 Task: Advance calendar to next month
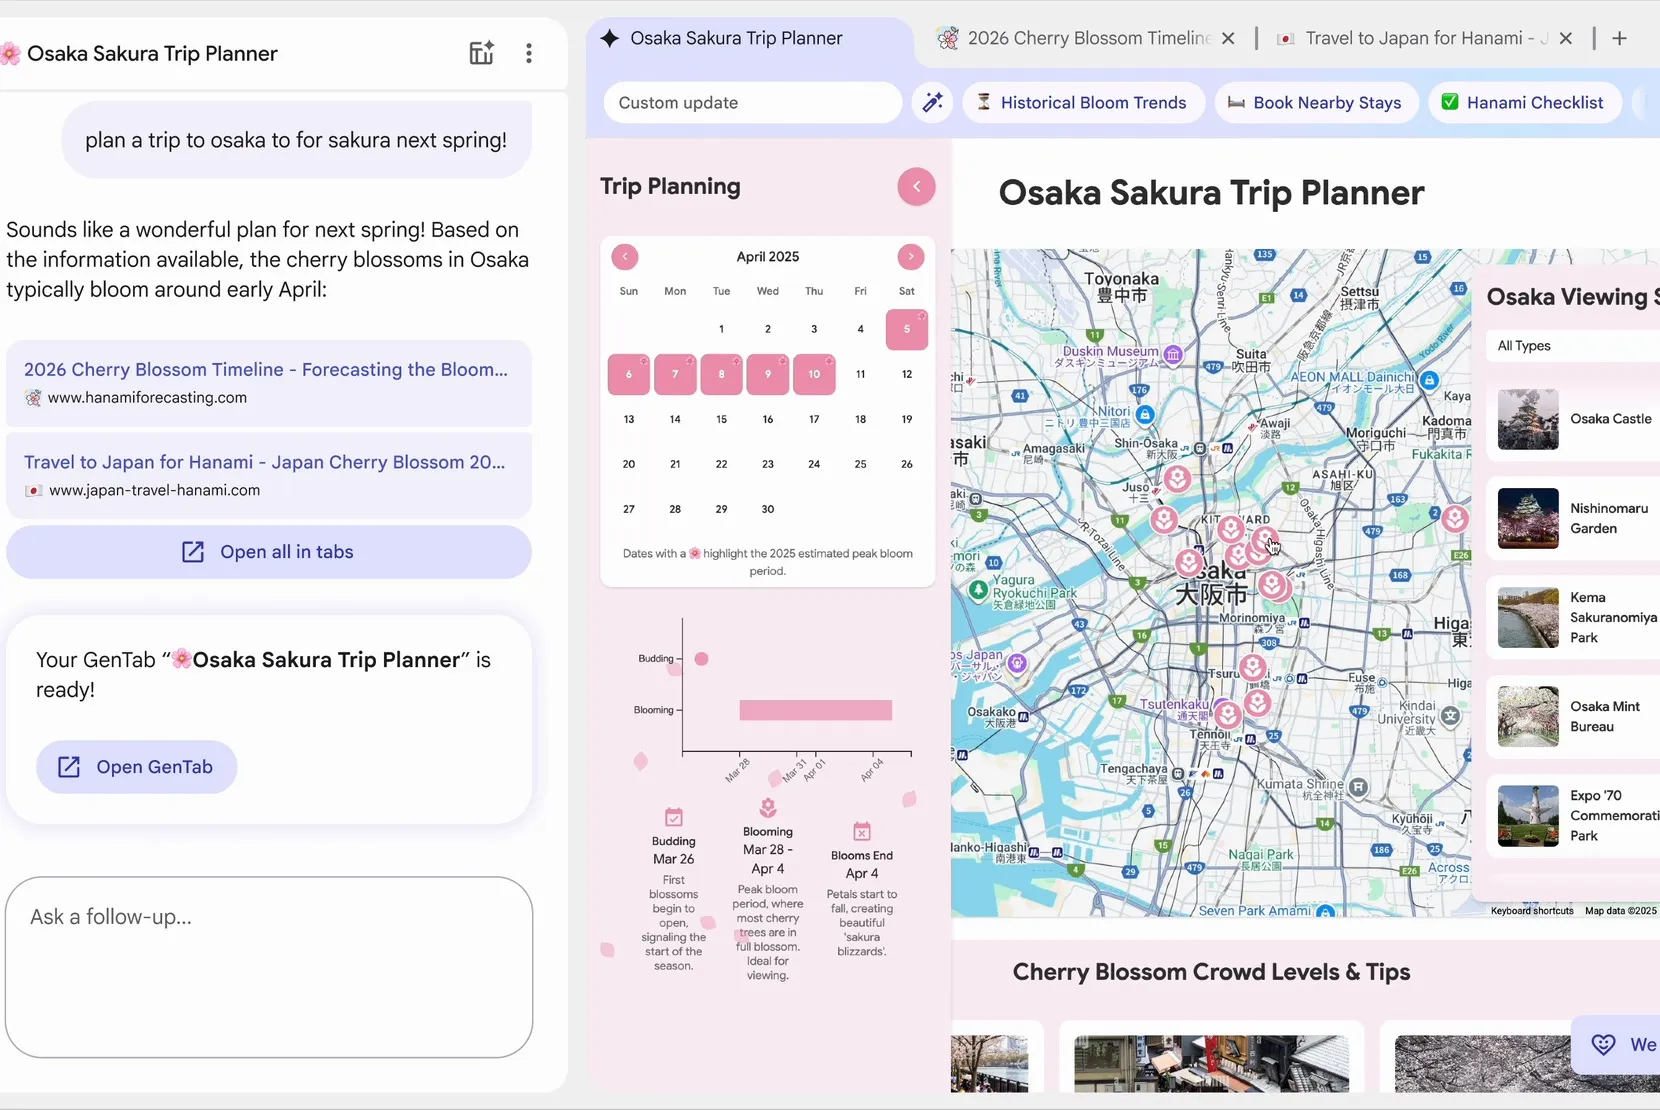pos(910,257)
